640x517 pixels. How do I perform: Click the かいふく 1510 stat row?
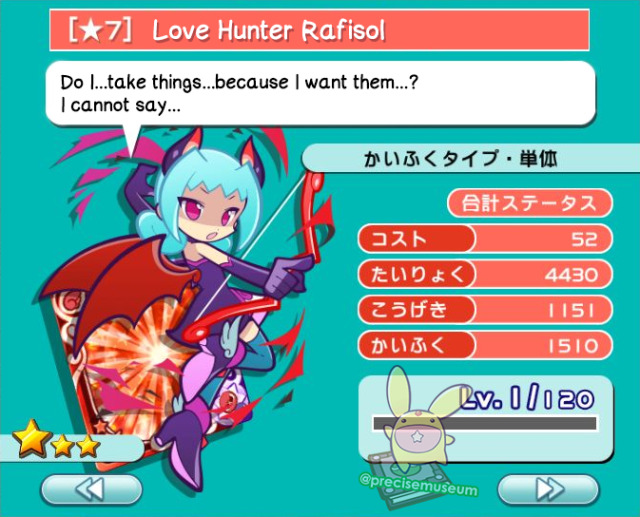pos(485,346)
